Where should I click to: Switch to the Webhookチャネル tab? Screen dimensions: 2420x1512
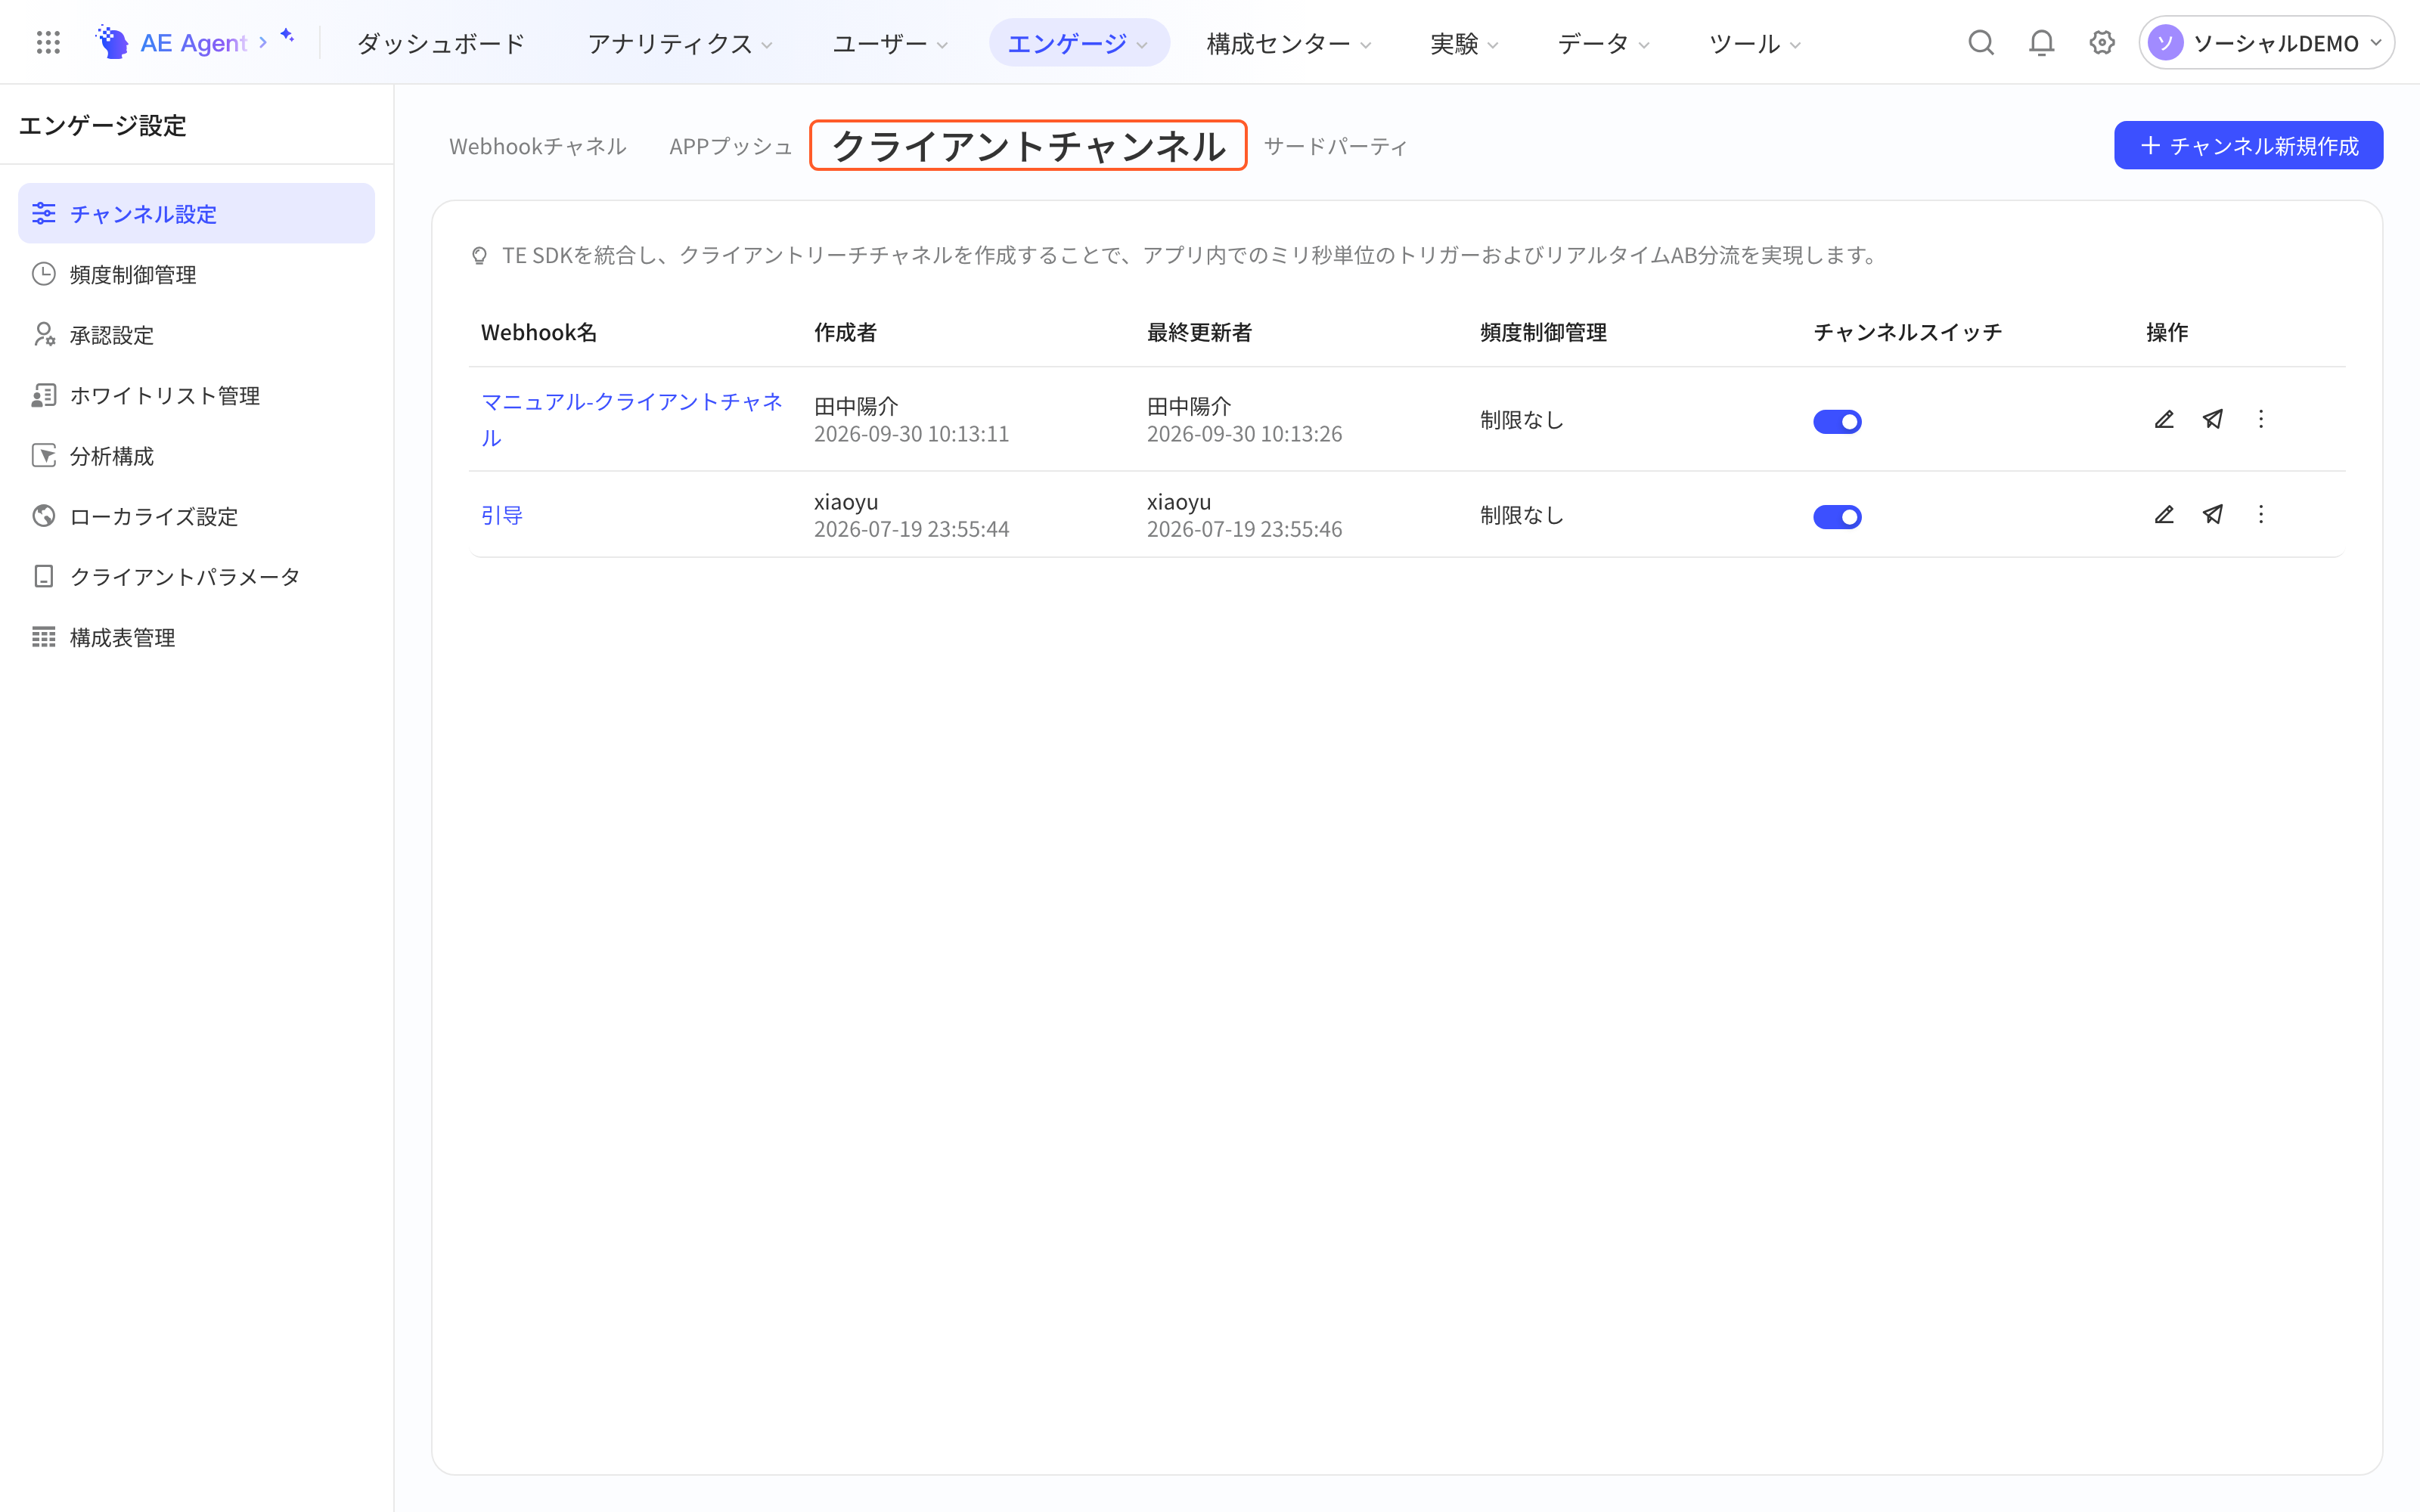tap(537, 146)
